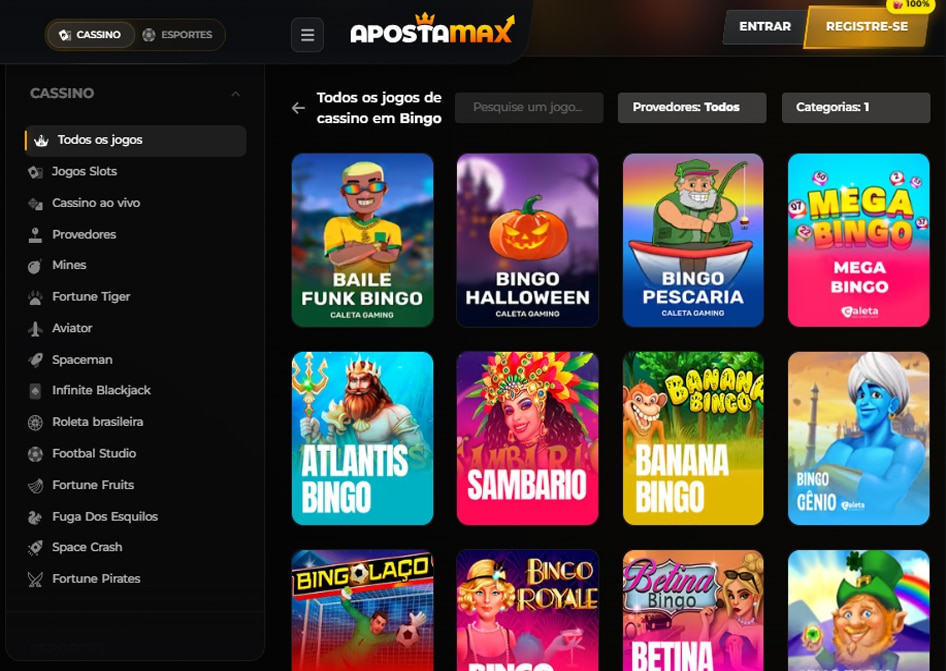Open the Bingo Royale game
The height and width of the screenshot is (671, 946).
point(528,610)
